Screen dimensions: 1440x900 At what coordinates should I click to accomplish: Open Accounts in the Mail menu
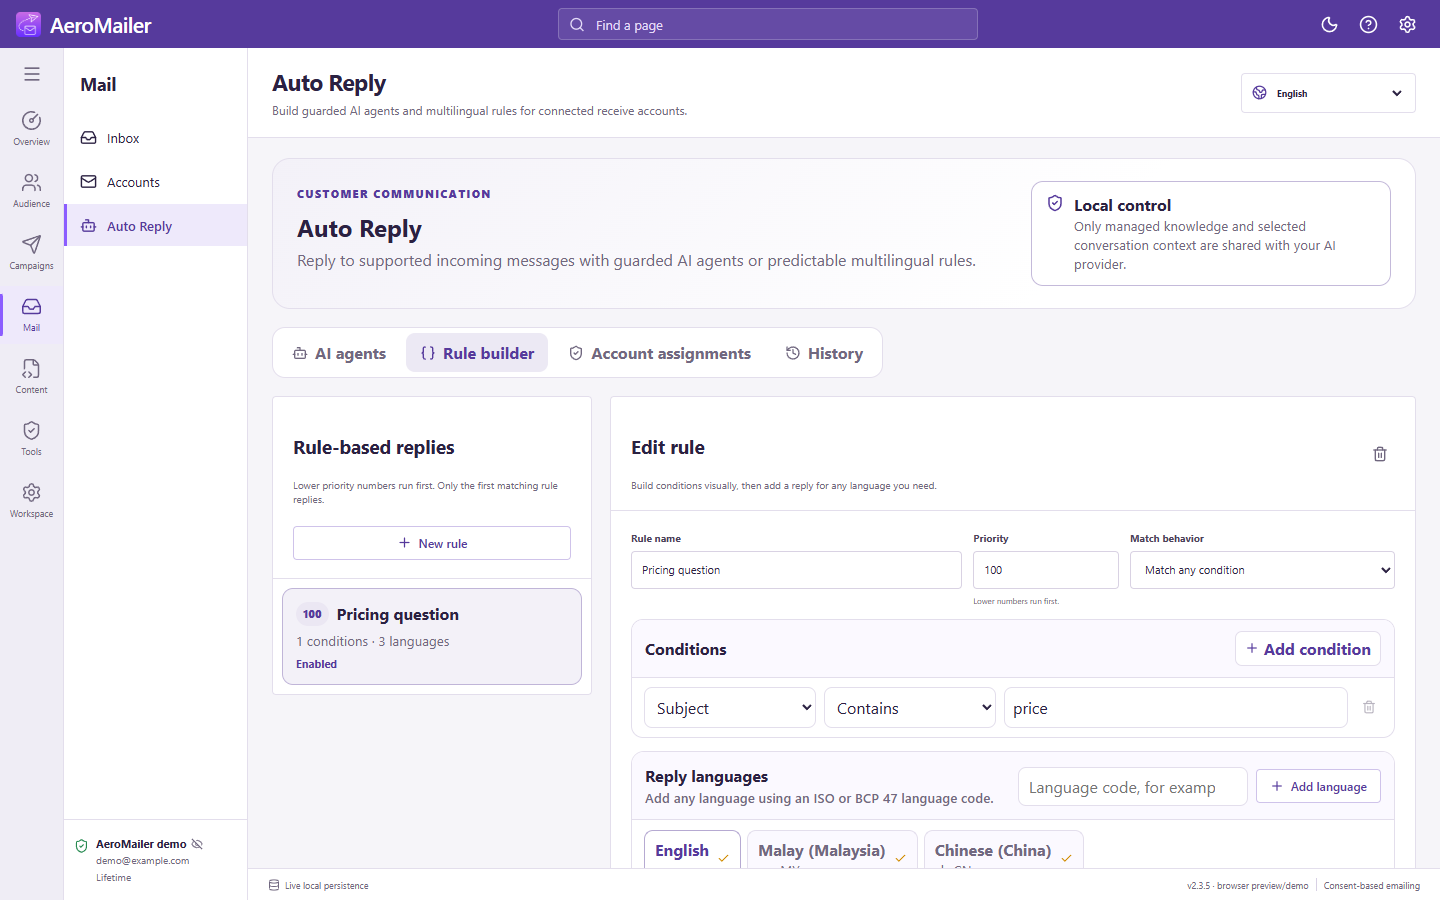[x=156, y=182]
